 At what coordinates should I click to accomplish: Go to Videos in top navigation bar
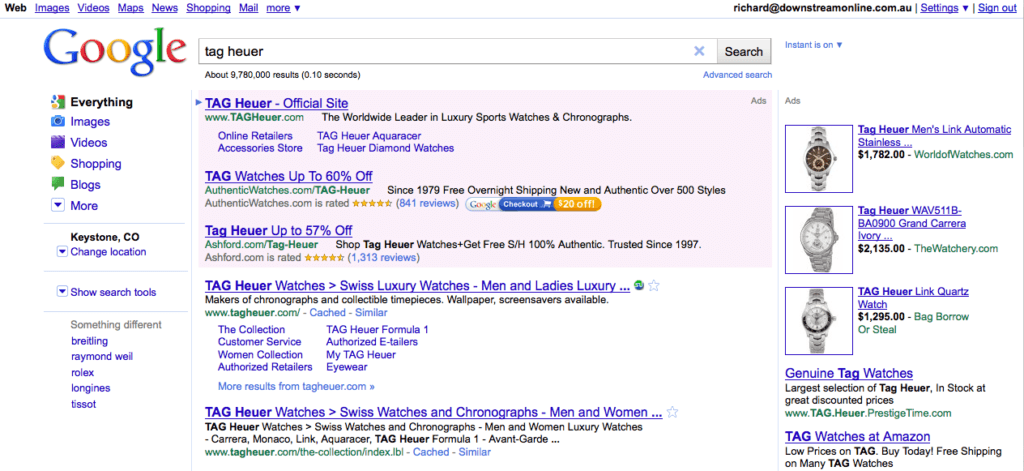(93, 8)
